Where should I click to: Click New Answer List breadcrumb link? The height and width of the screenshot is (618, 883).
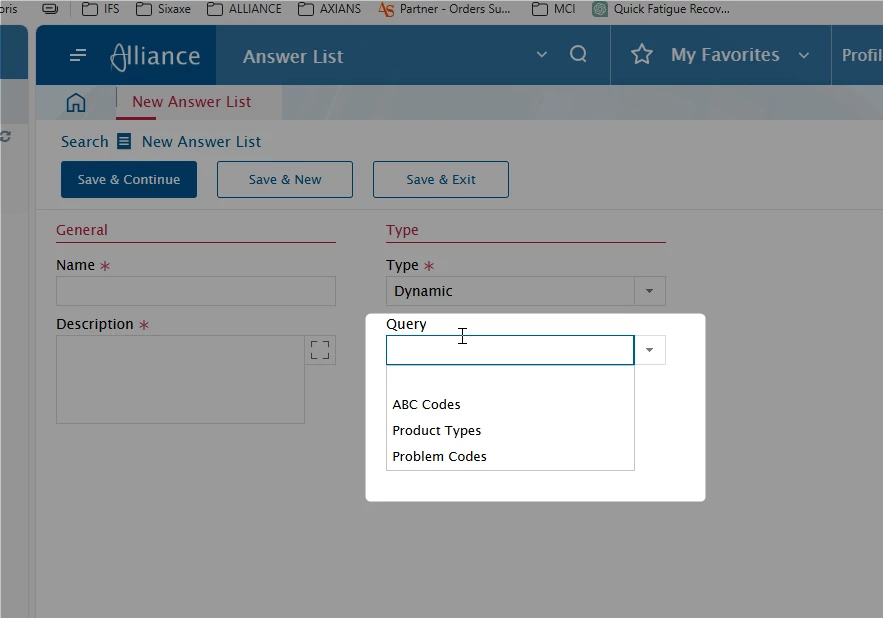pos(201,141)
